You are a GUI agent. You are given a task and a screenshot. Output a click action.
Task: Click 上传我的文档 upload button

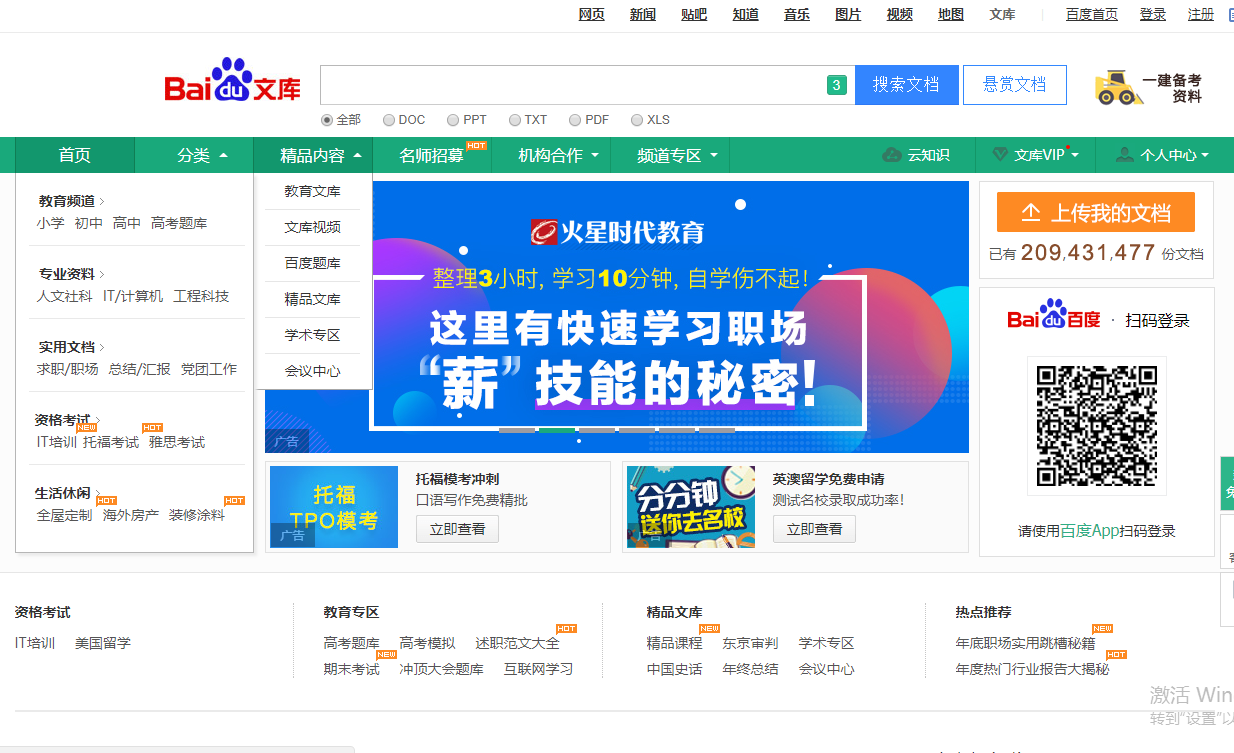(1096, 213)
